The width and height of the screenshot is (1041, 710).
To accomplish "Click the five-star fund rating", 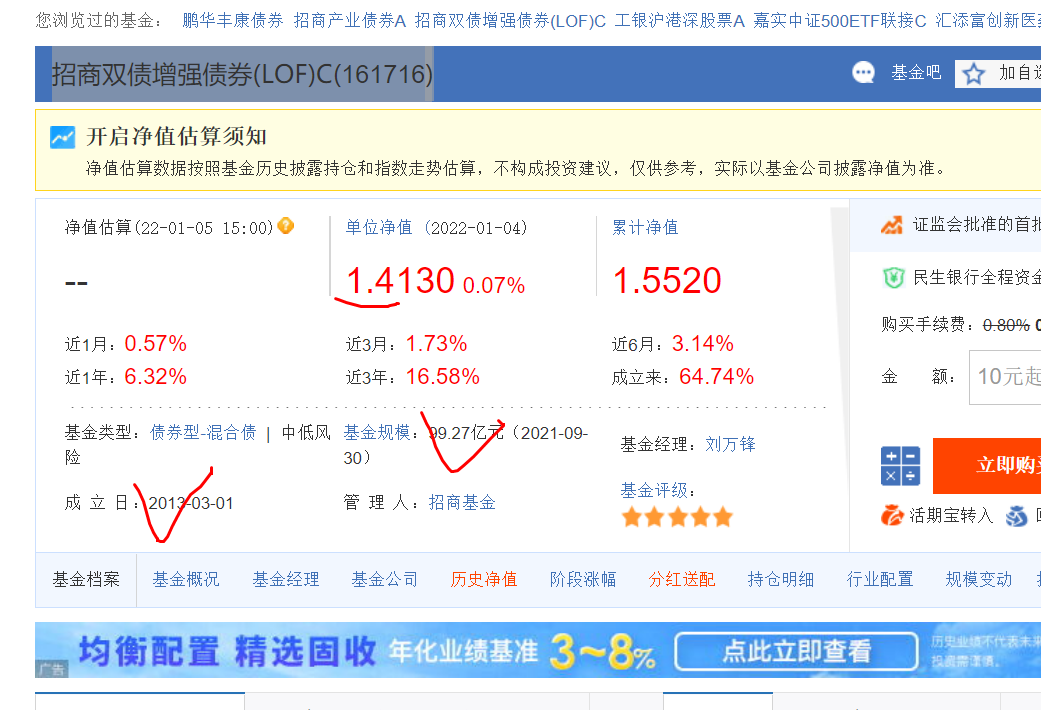I will click(677, 517).
